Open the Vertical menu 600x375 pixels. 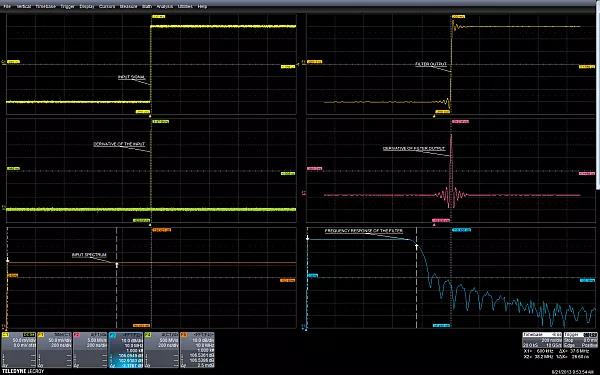click(x=24, y=7)
